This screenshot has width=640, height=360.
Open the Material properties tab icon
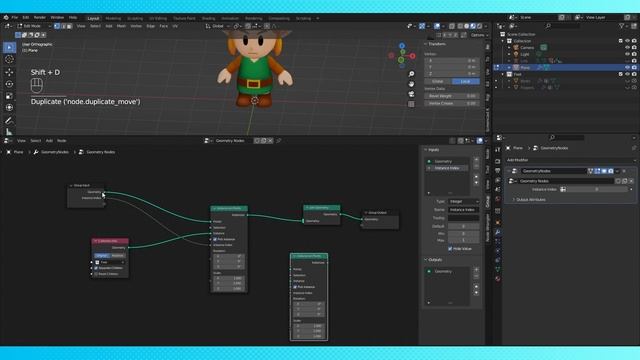click(x=498, y=279)
